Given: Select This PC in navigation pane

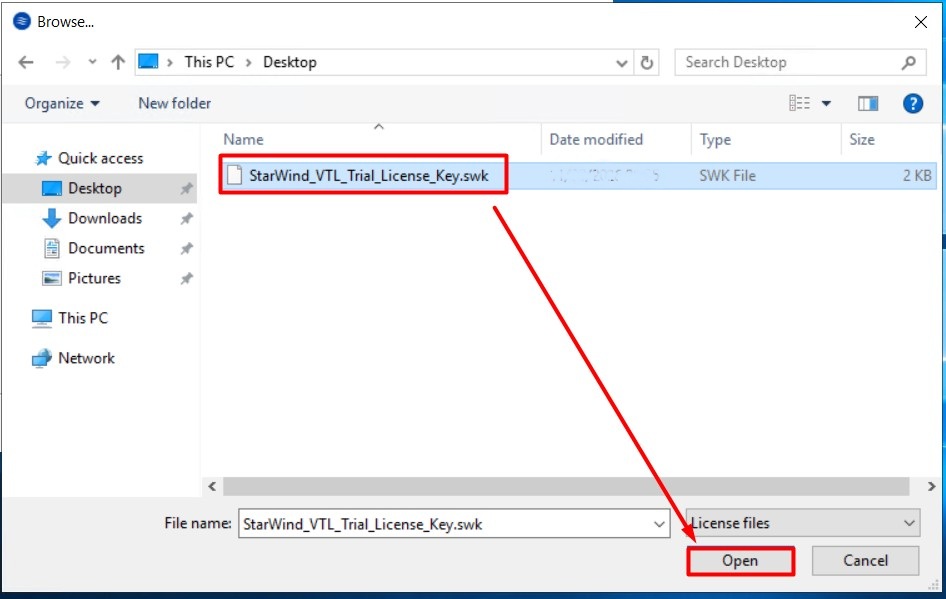Looking at the screenshot, I should click(82, 318).
